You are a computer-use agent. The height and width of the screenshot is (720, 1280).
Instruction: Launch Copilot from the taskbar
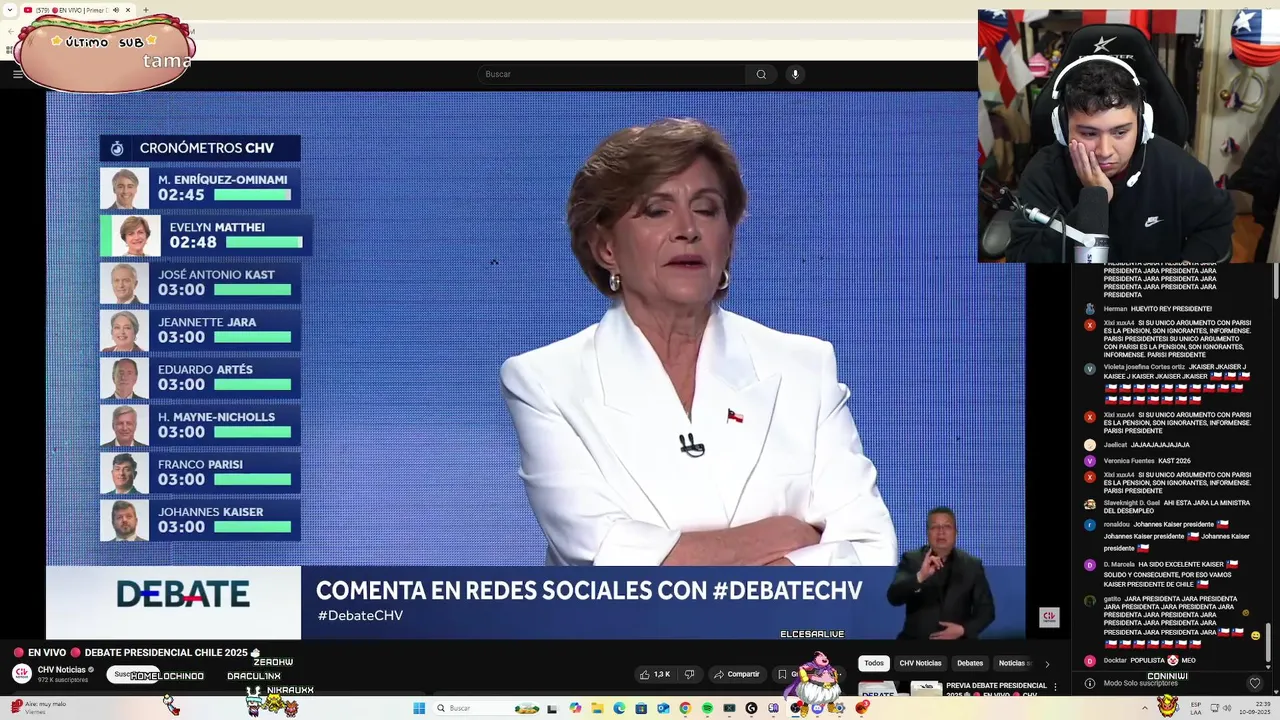coord(575,708)
